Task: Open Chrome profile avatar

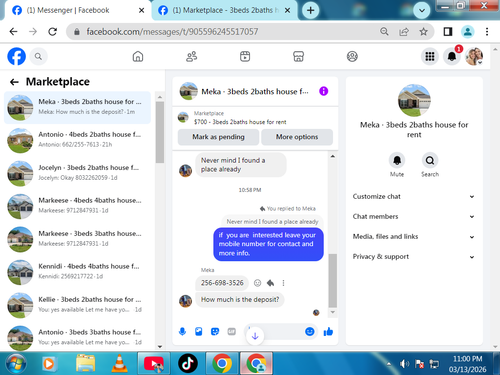Action: pyautogui.click(x=468, y=32)
